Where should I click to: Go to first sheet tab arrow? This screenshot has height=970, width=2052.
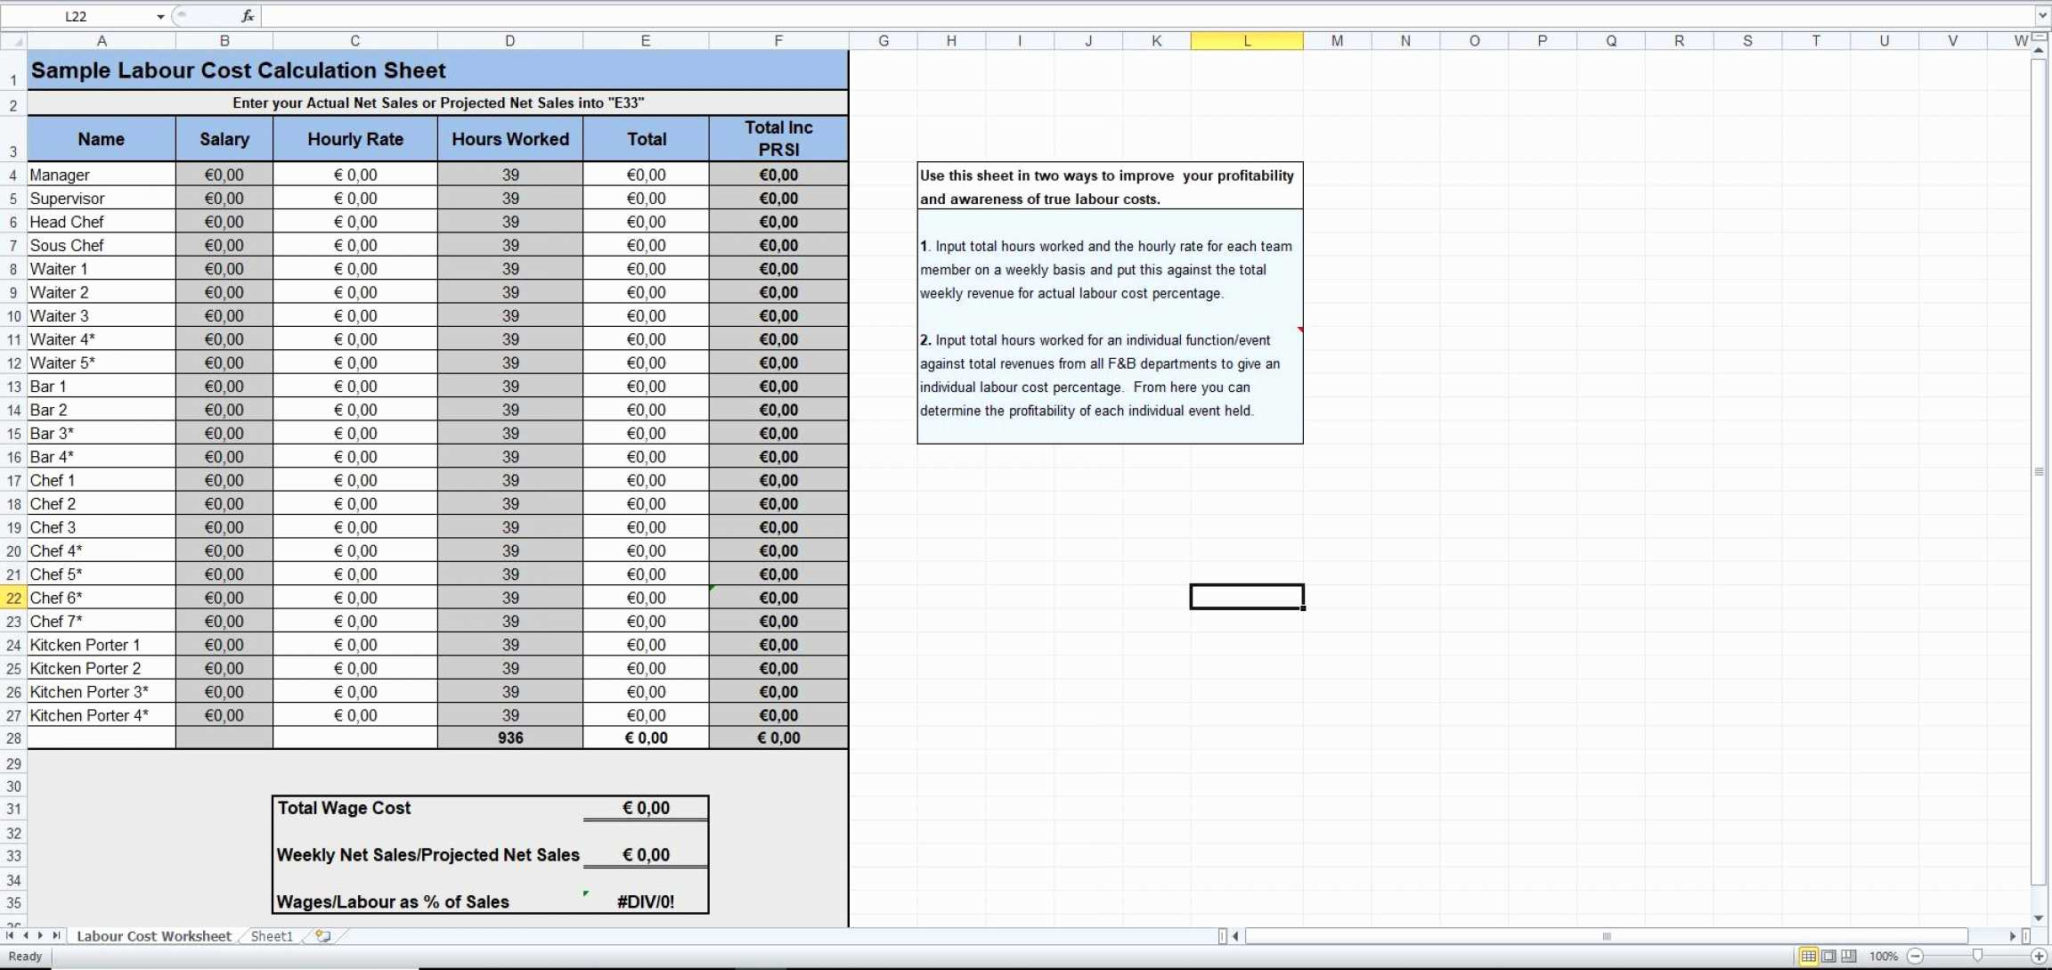coord(11,936)
